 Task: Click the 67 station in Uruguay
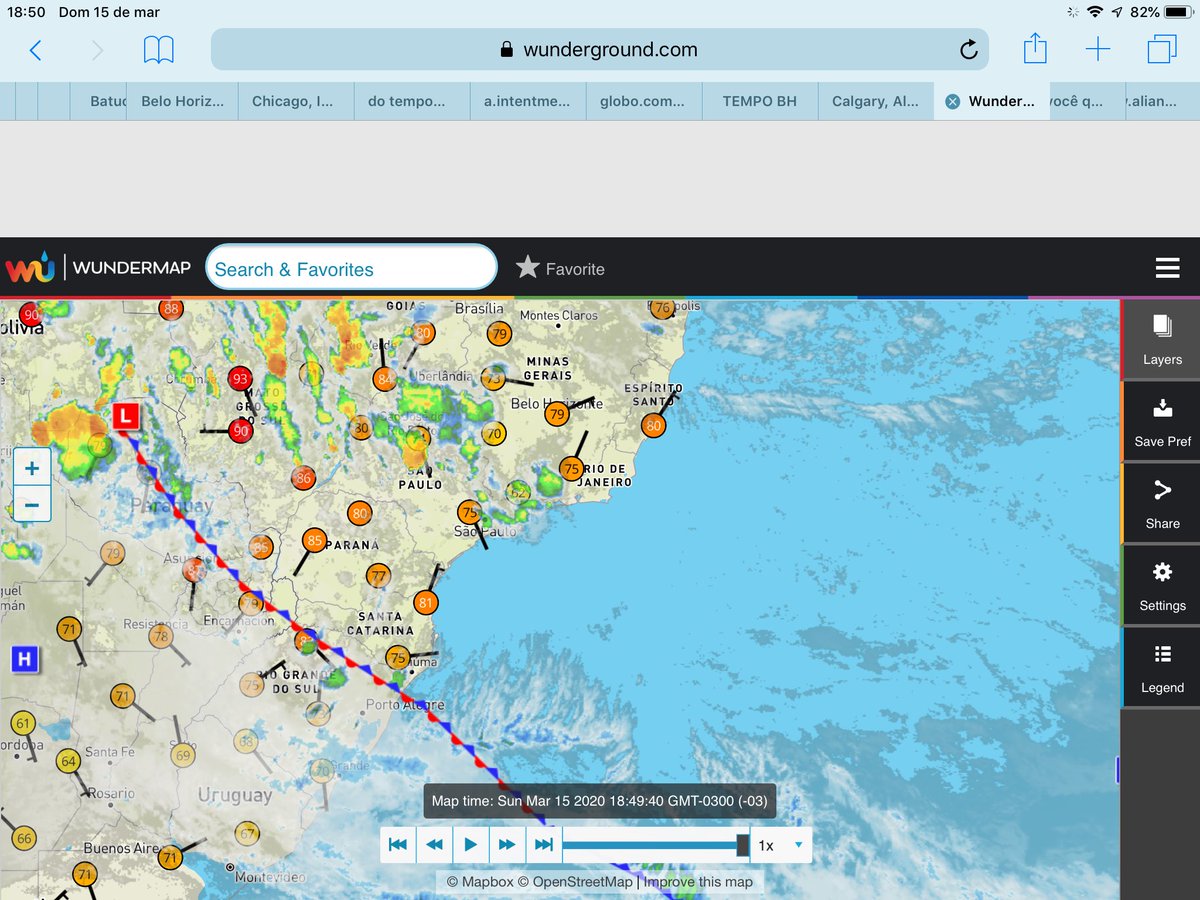point(247,833)
